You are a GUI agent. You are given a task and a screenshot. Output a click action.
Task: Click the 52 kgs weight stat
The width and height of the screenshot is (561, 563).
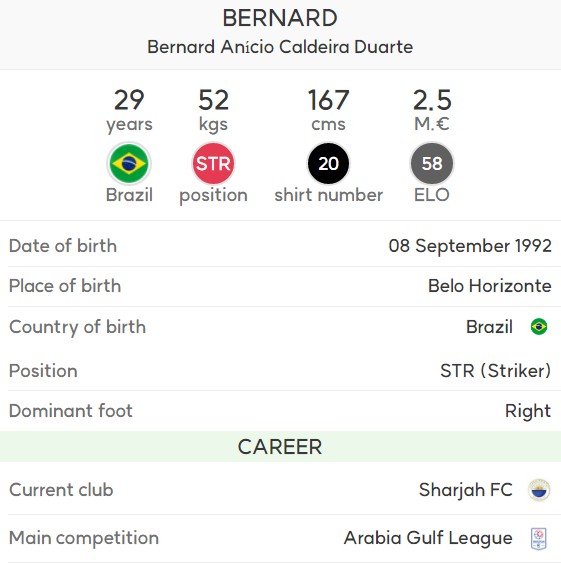[x=213, y=111]
